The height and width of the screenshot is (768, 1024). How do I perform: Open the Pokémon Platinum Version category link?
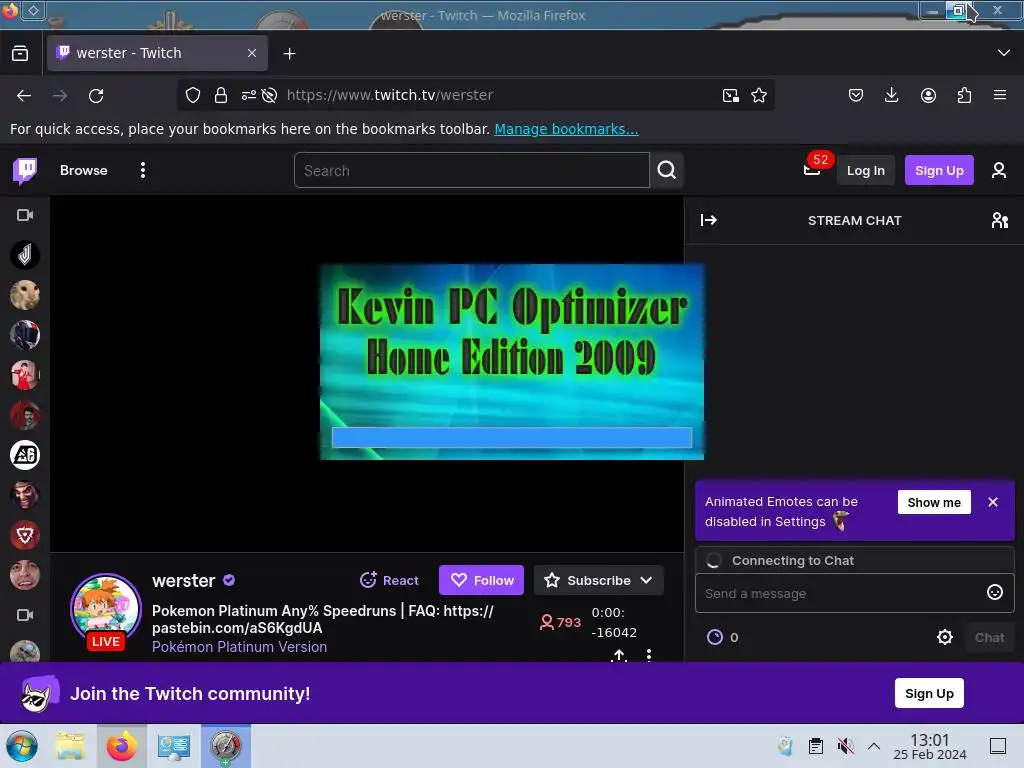(x=240, y=647)
